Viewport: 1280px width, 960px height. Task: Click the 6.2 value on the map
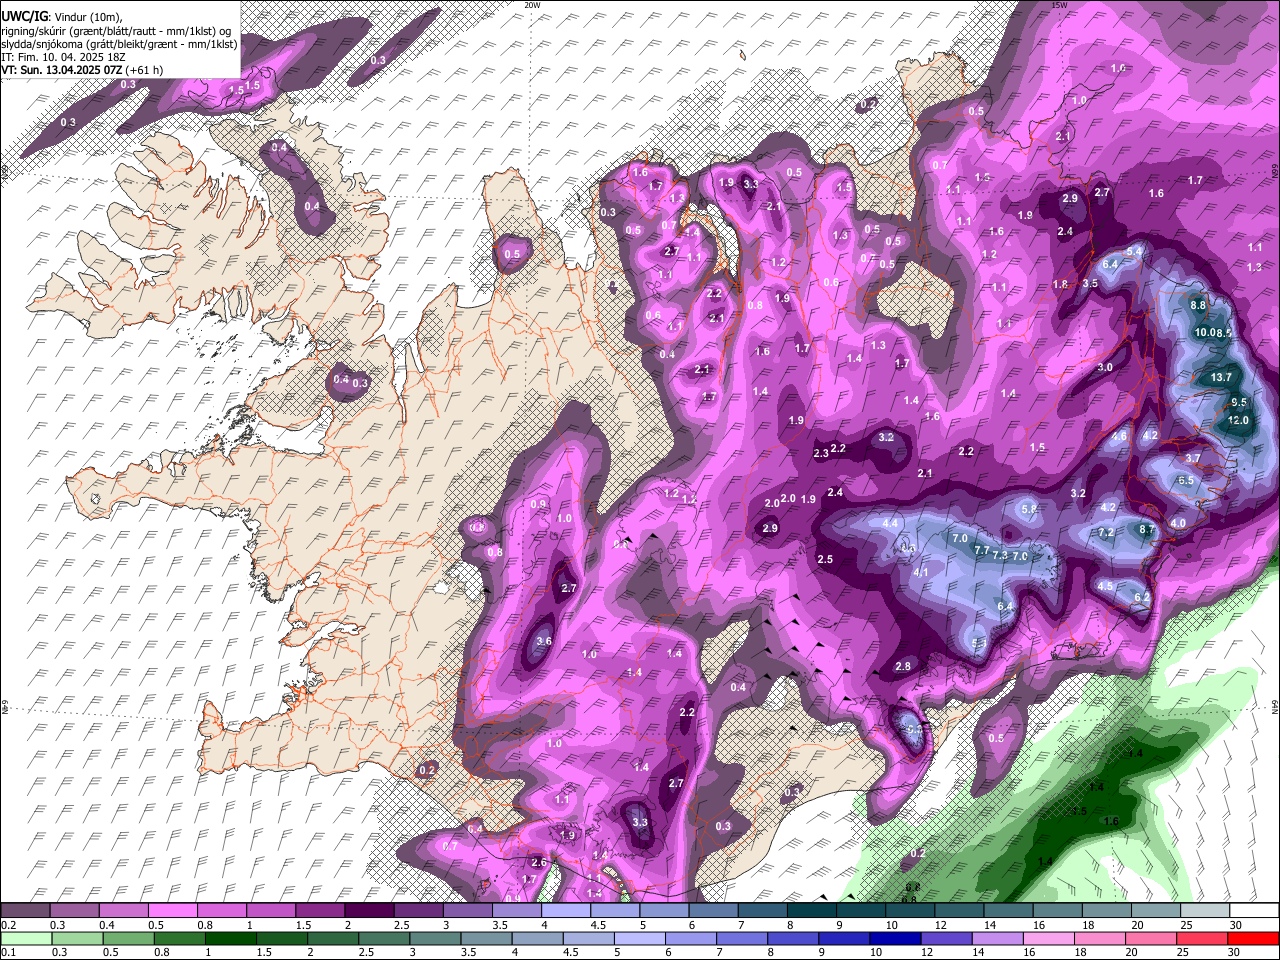pyautogui.click(x=1142, y=597)
